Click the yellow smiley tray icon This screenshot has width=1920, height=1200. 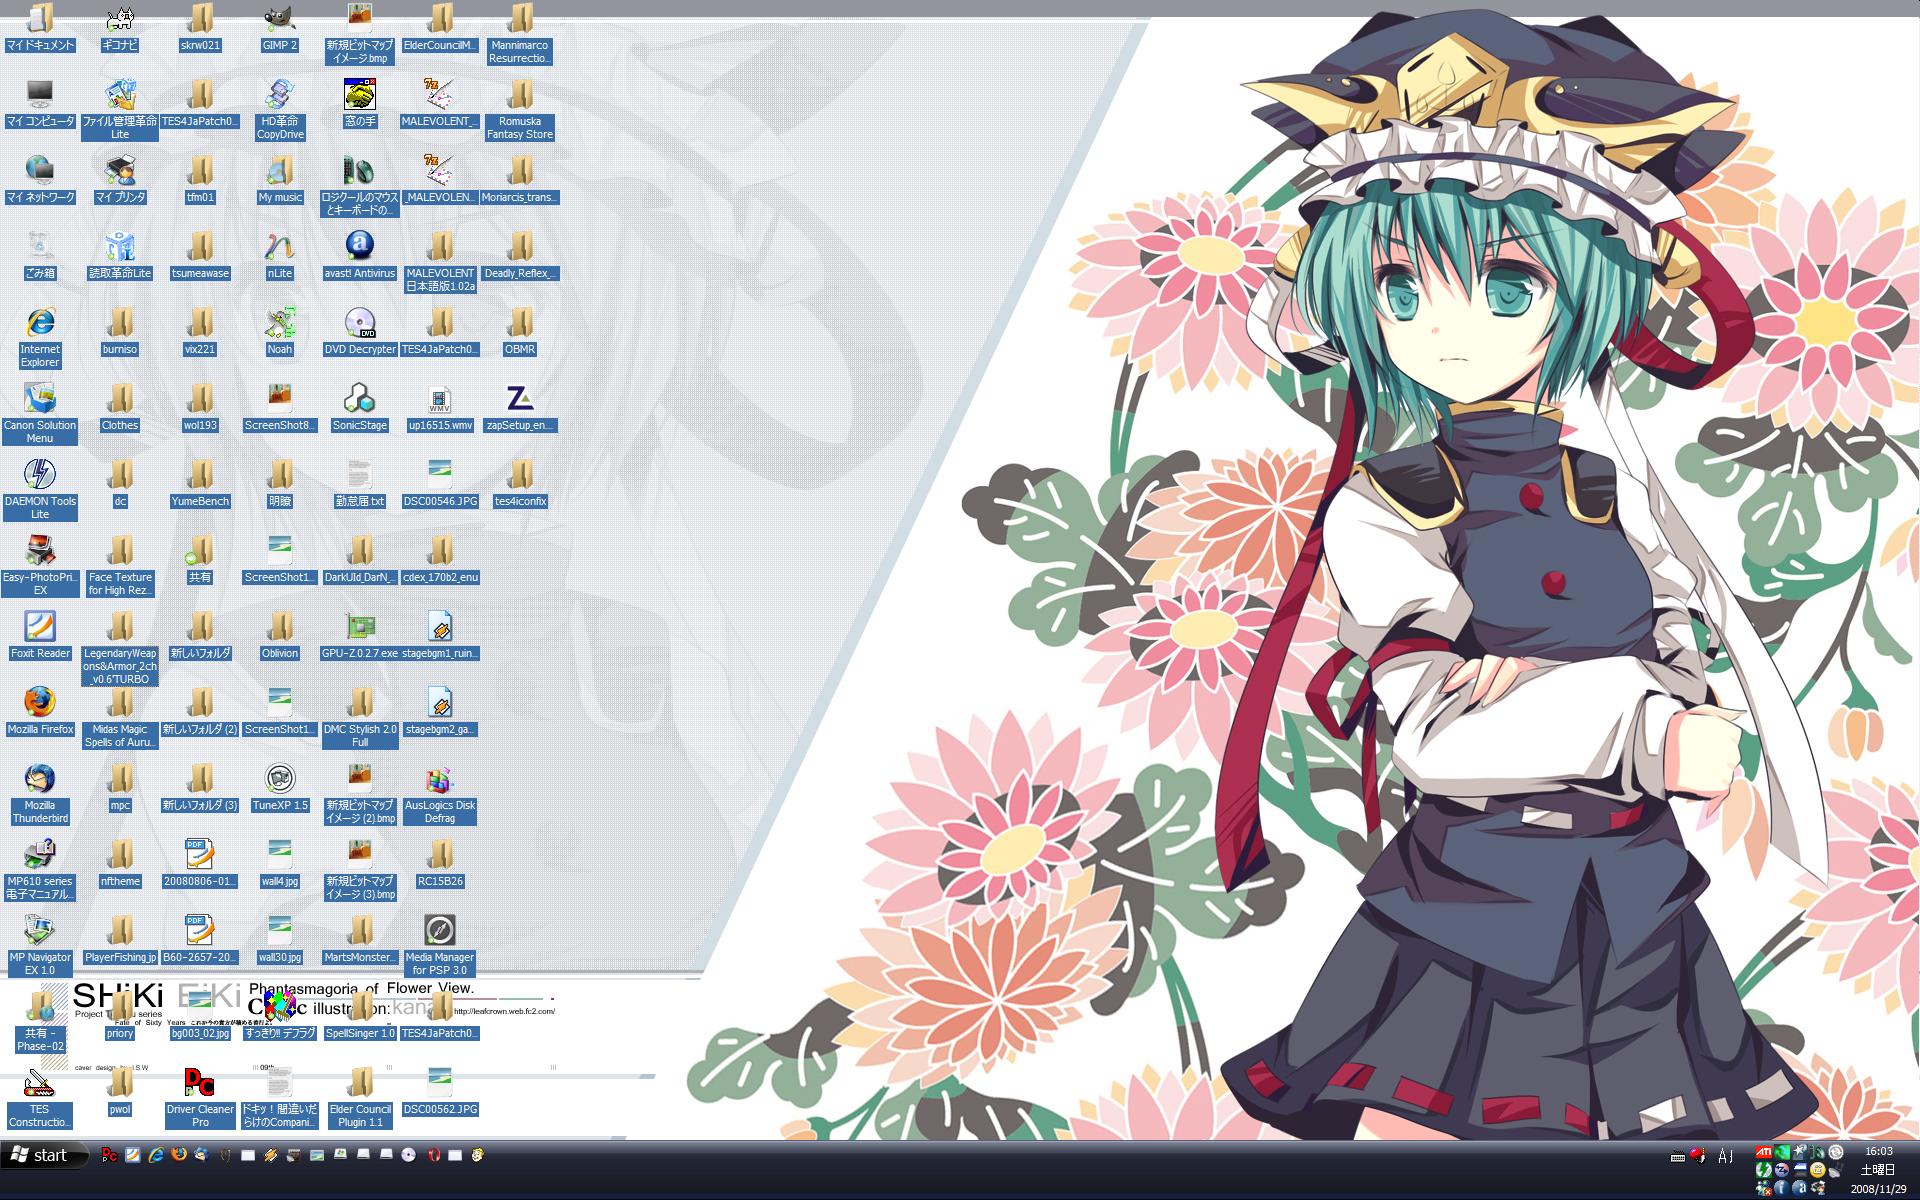(1817, 1170)
